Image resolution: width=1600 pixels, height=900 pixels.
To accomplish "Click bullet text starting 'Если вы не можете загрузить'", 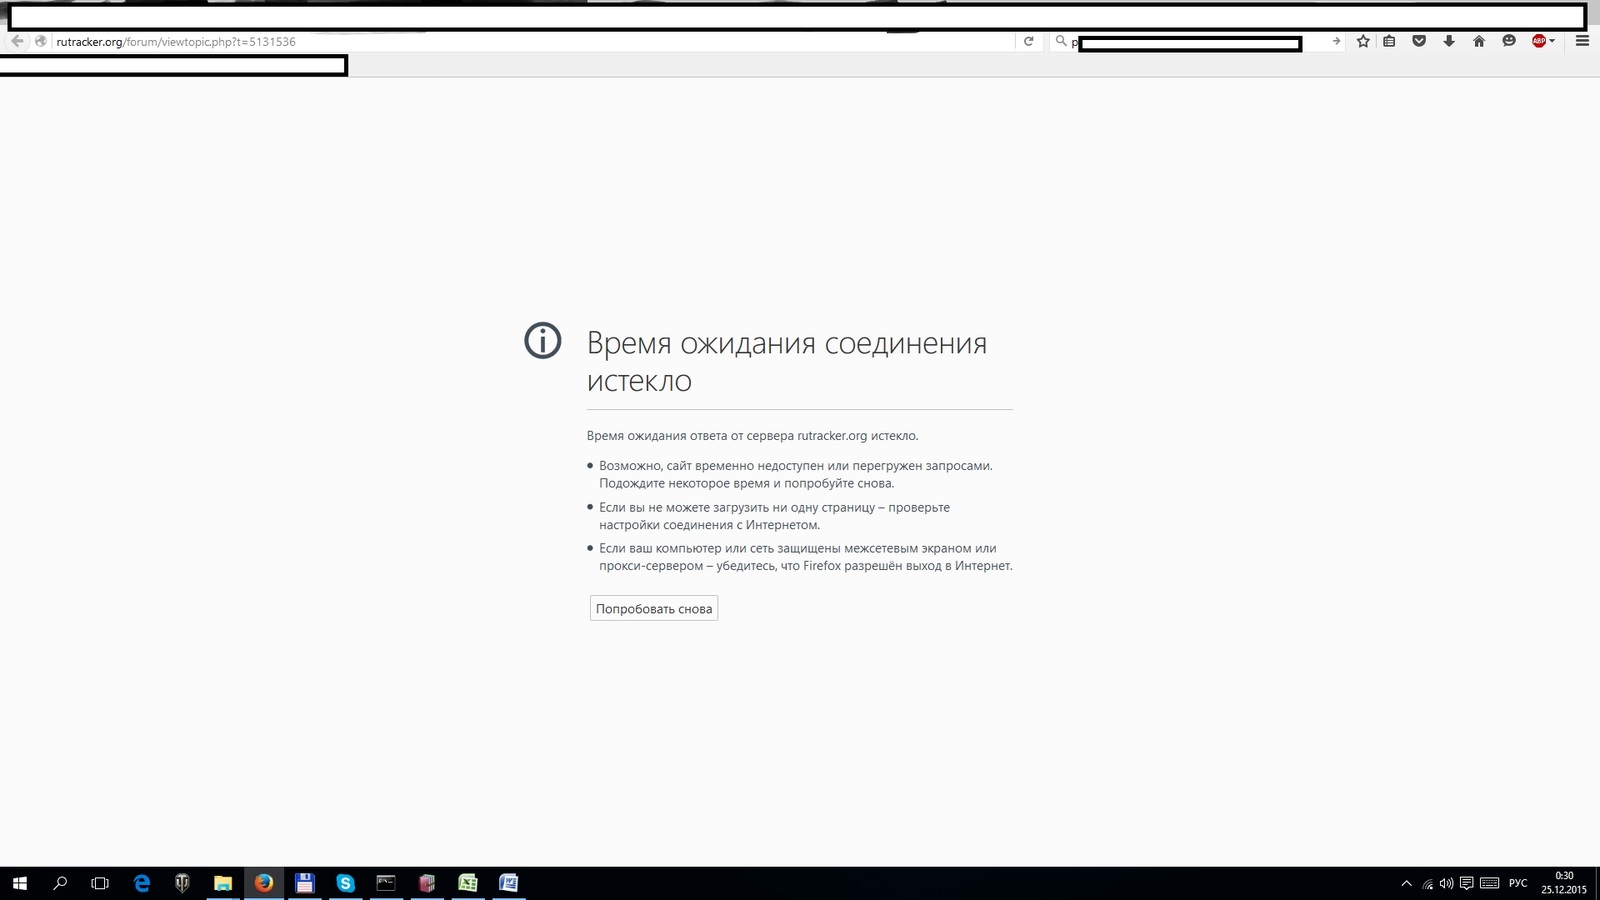I will coord(775,516).
